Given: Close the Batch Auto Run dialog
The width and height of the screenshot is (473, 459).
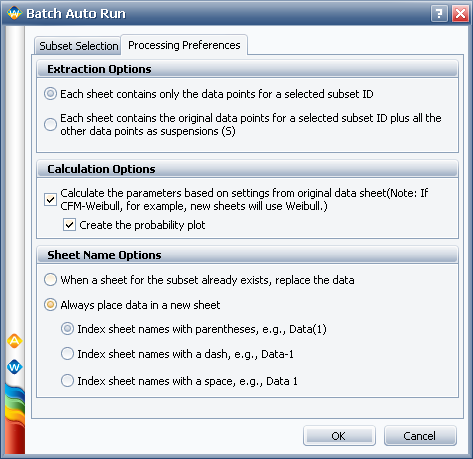Looking at the screenshot, I should [460, 14].
